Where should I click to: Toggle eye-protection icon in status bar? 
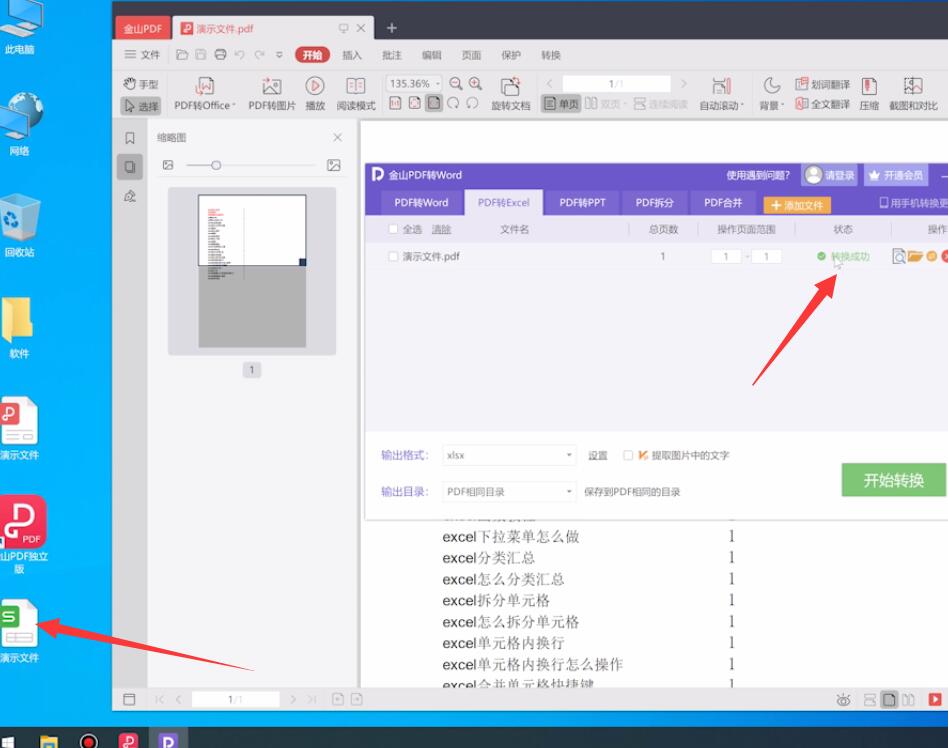click(843, 700)
